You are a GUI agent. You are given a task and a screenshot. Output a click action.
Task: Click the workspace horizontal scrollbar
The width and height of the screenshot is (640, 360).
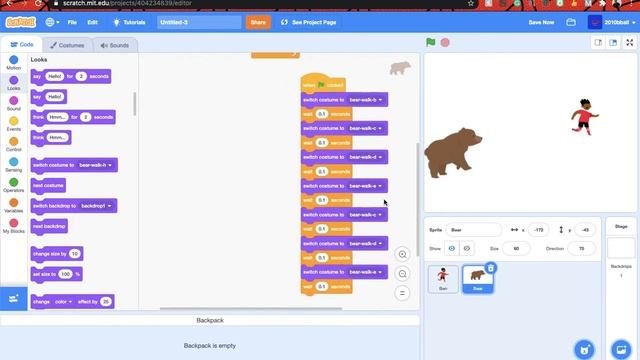(251, 309)
